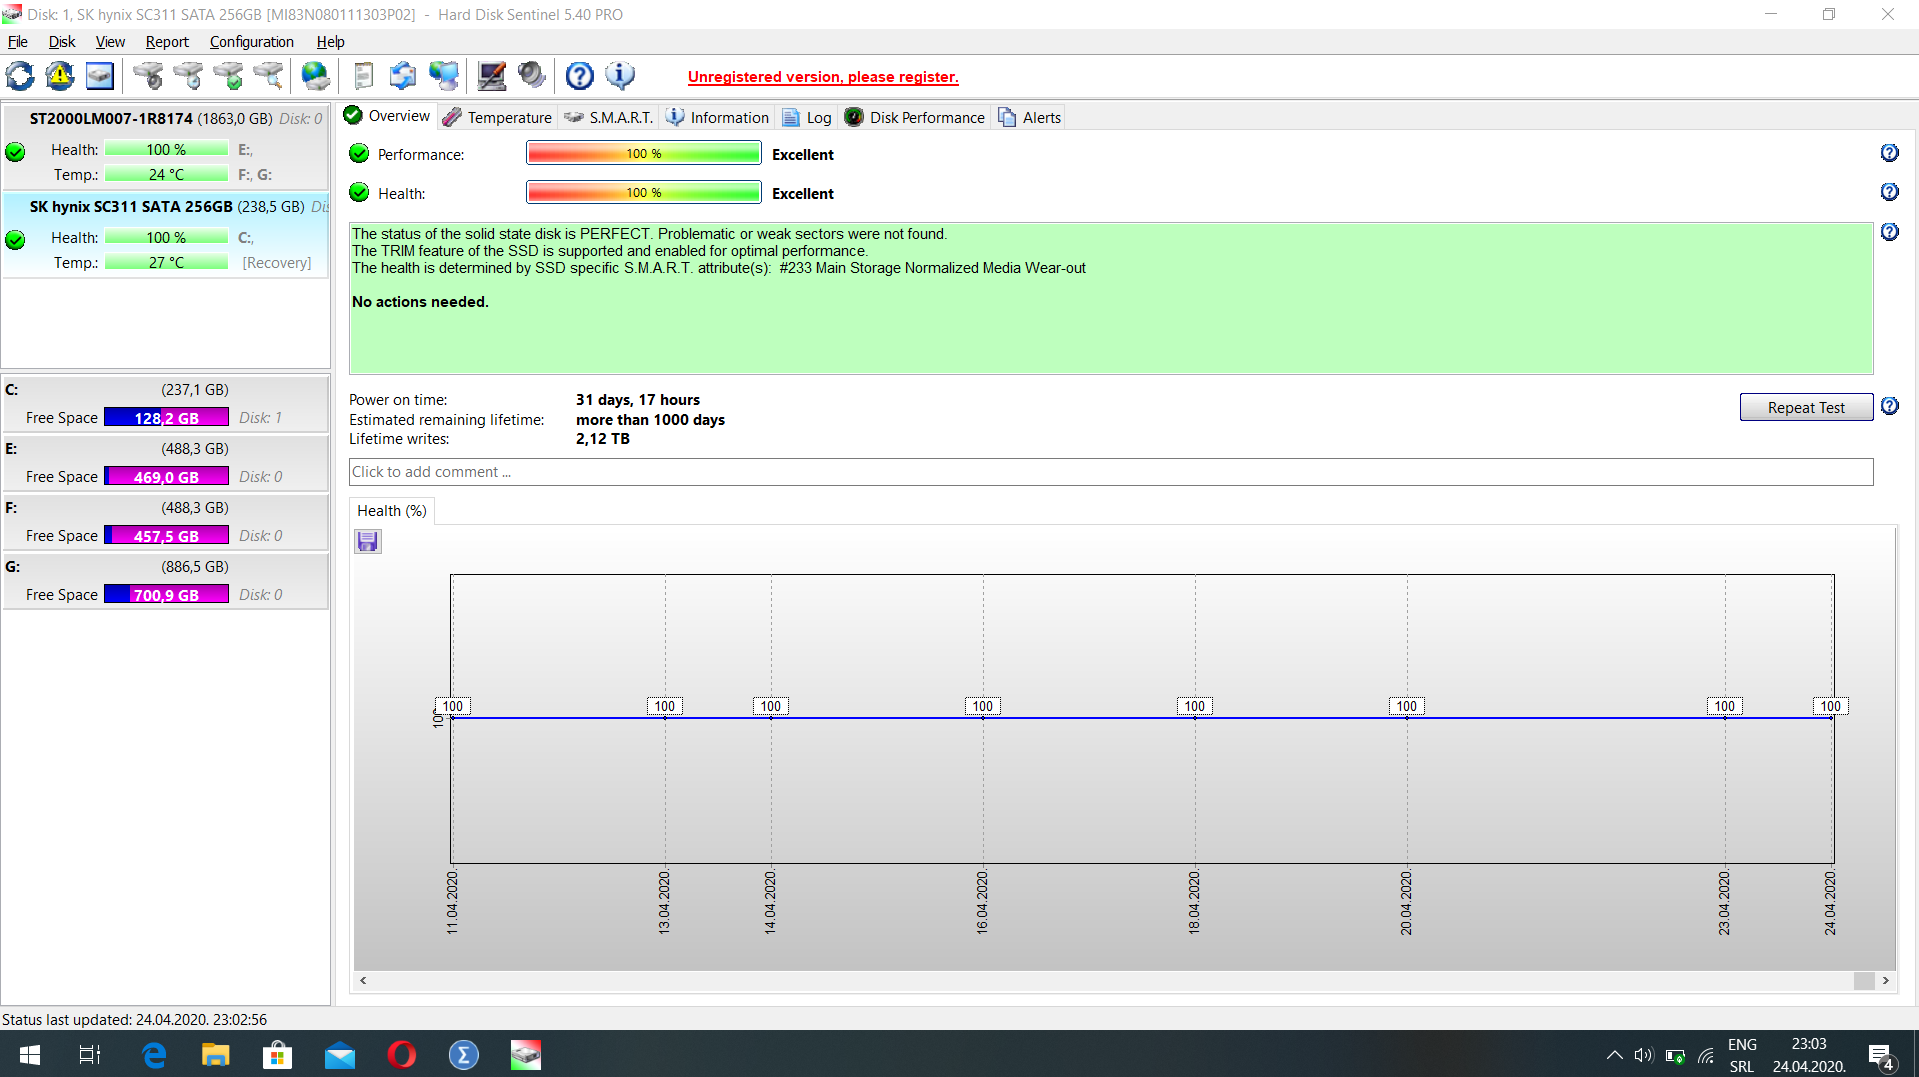Click the Unregistered version, please register link

point(823,77)
